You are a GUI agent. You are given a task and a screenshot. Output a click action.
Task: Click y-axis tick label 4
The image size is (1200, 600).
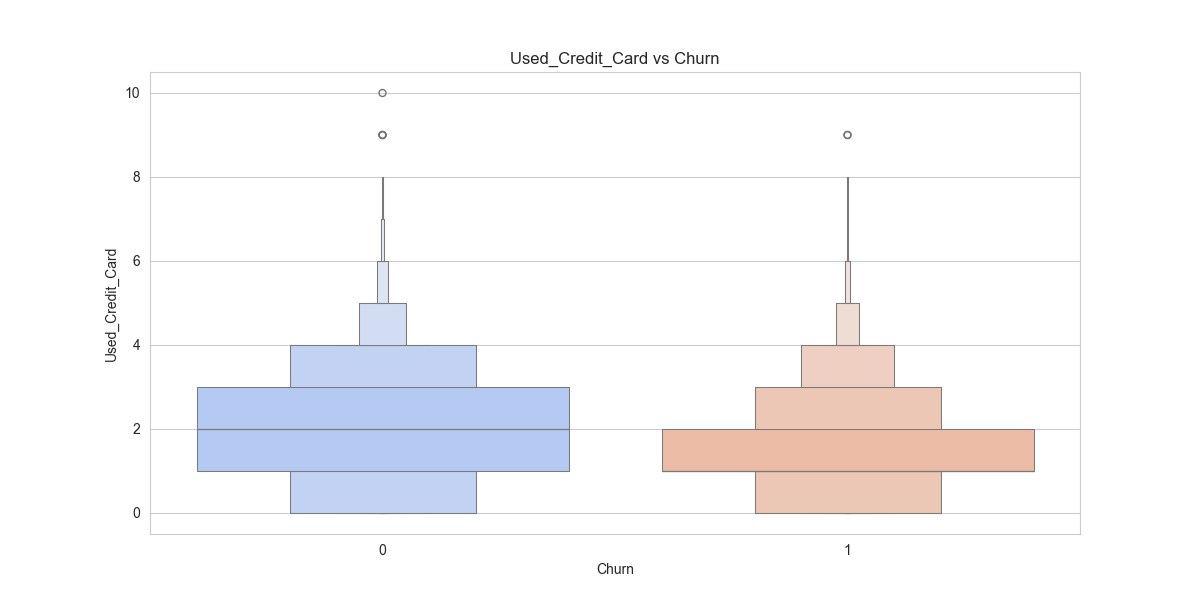(x=136, y=345)
